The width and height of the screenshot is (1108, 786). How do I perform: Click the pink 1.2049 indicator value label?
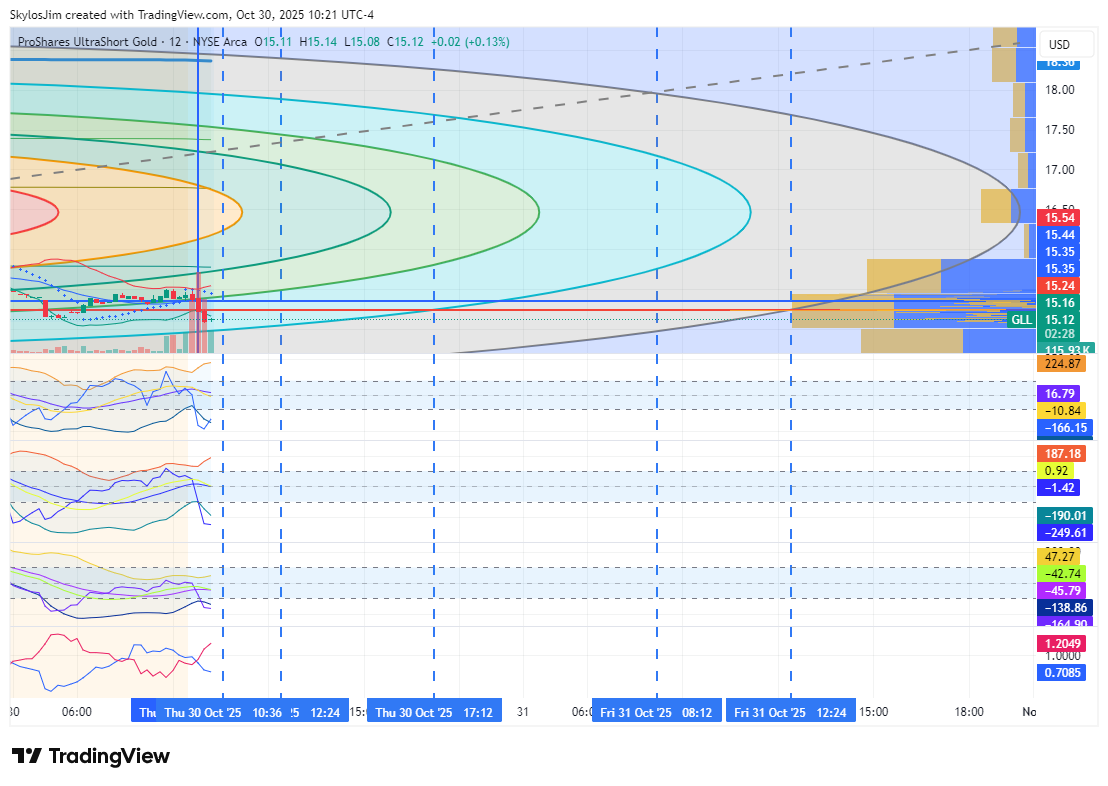1061,645
